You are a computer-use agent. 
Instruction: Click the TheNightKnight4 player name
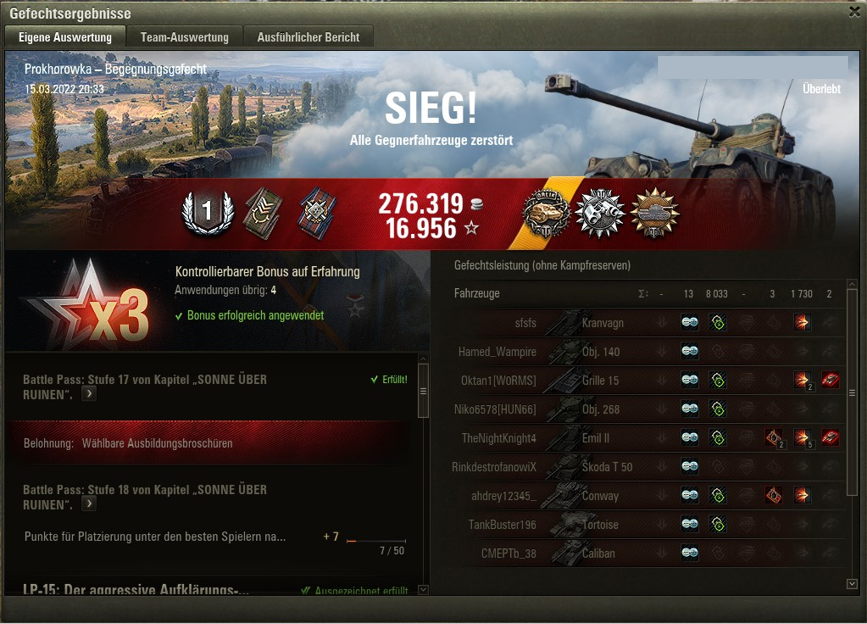pyautogui.click(x=499, y=438)
